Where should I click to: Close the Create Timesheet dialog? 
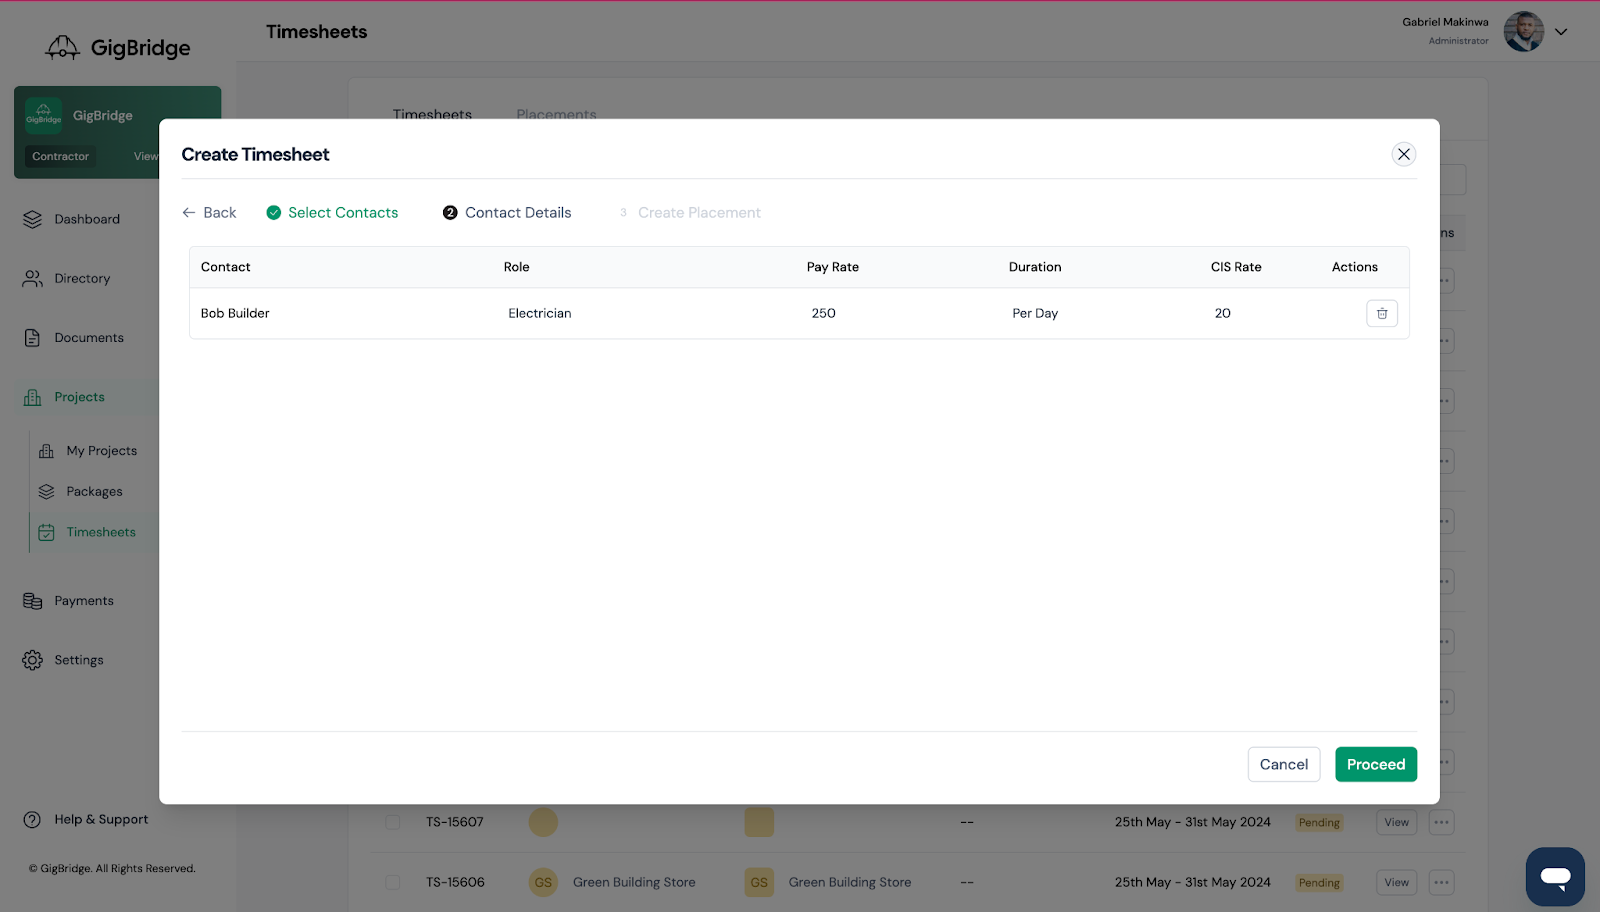click(1404, 154)
